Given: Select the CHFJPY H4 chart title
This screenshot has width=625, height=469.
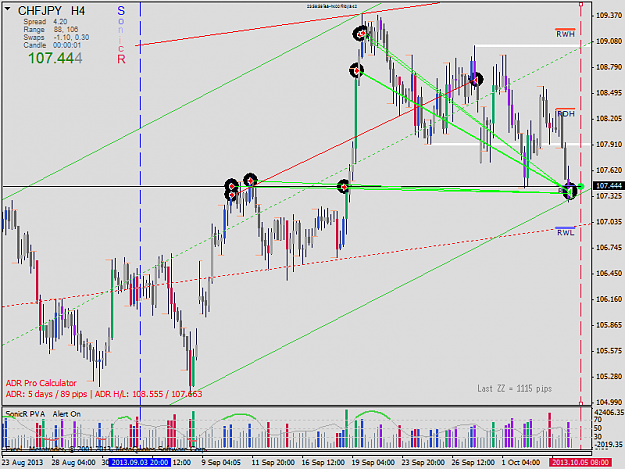Looking at the screenshot, I should click(x=51, y=11).
